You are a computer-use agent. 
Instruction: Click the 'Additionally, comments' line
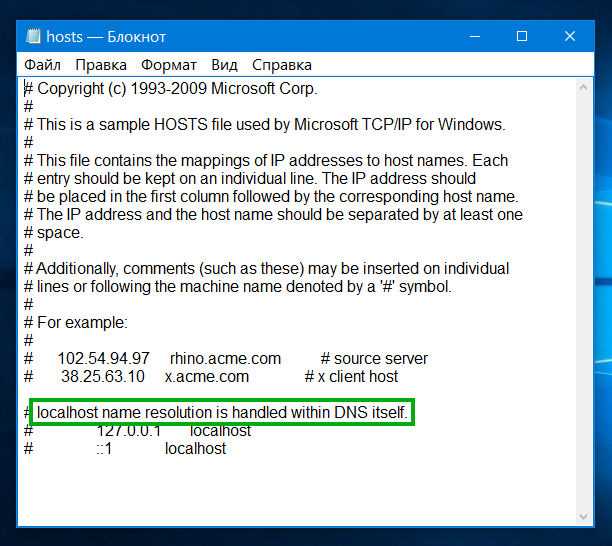tap(267, 269)
